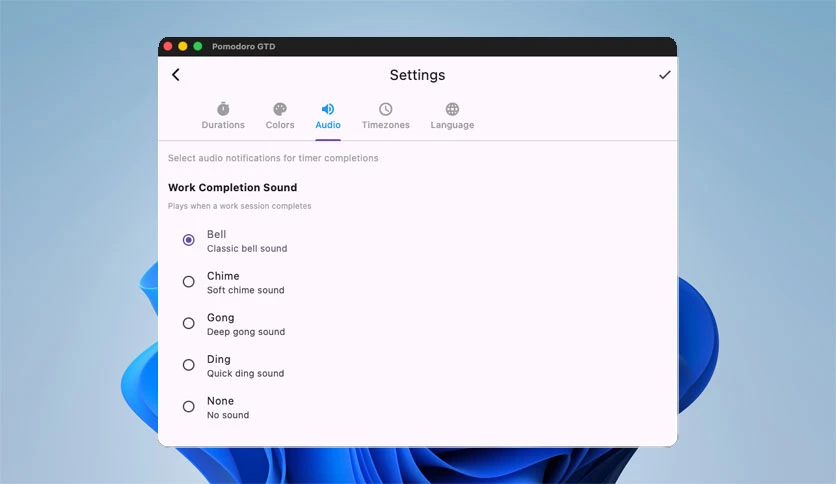Open the Timezones tab label
836x484 pixels.
point(385,125)
